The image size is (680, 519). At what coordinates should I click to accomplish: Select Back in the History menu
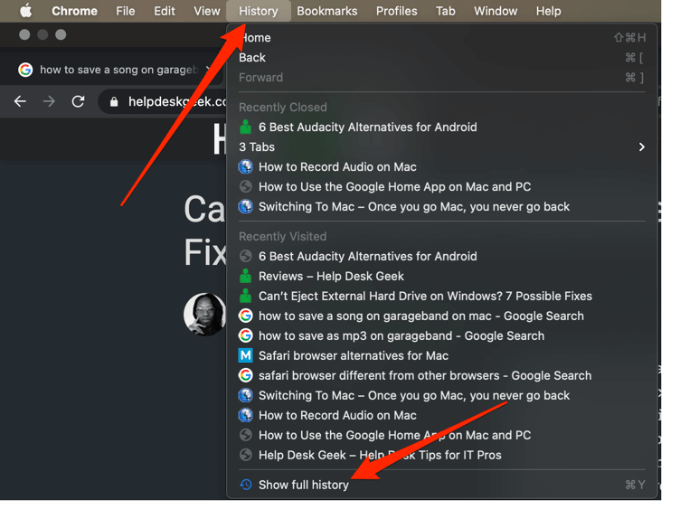click(252, 58)
